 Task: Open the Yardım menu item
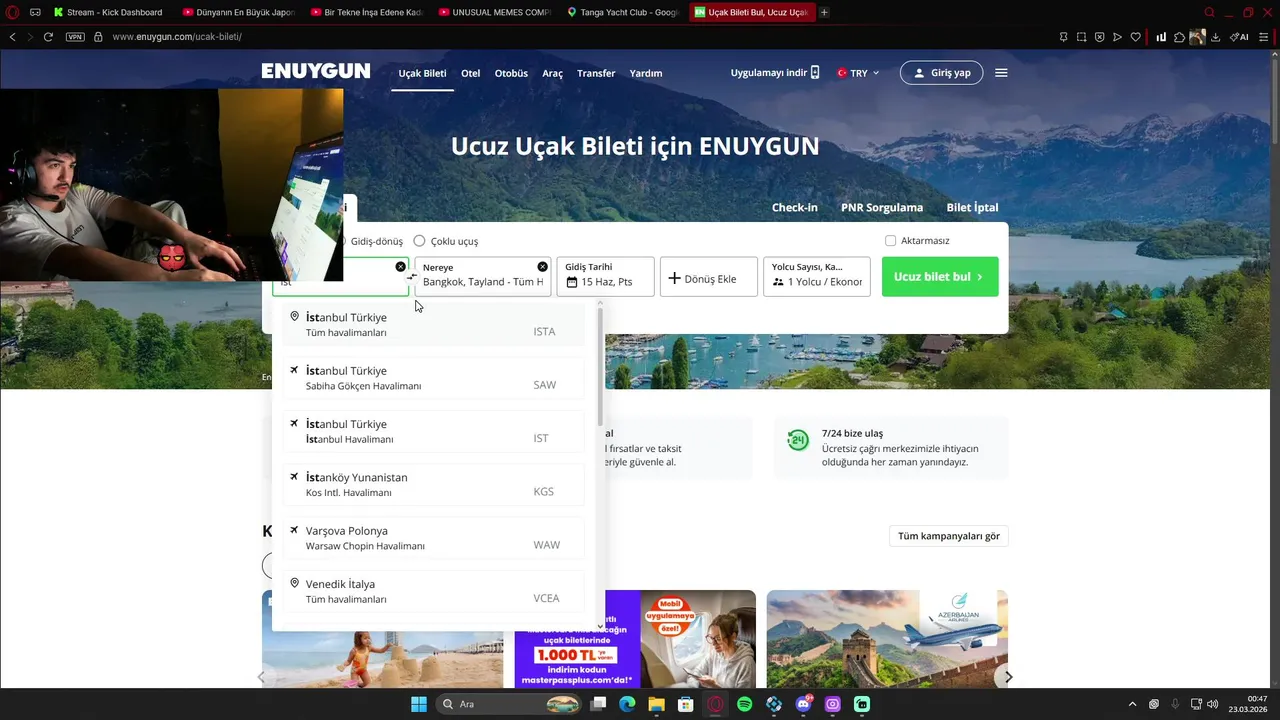646,73
